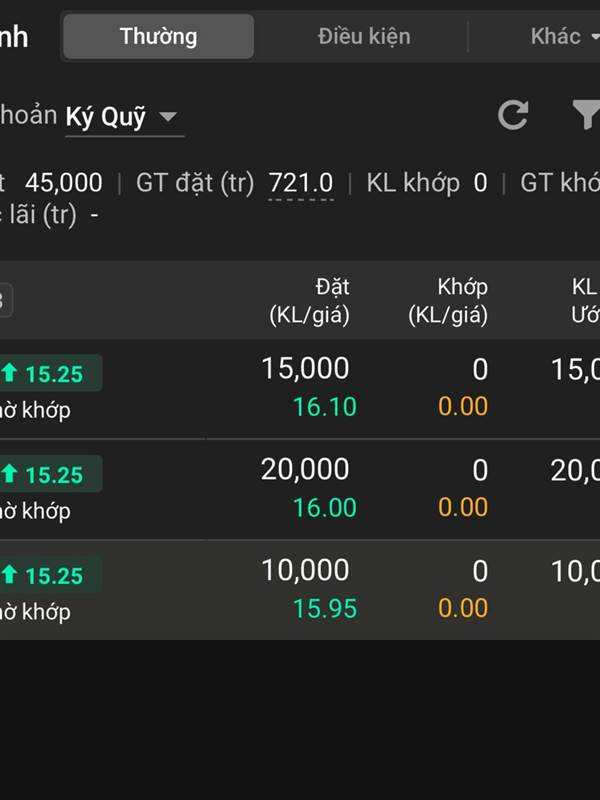The width and height of the screenshot is (600, 800).
Task: Open the Khác dropdown menu
Action: [564, 36]
